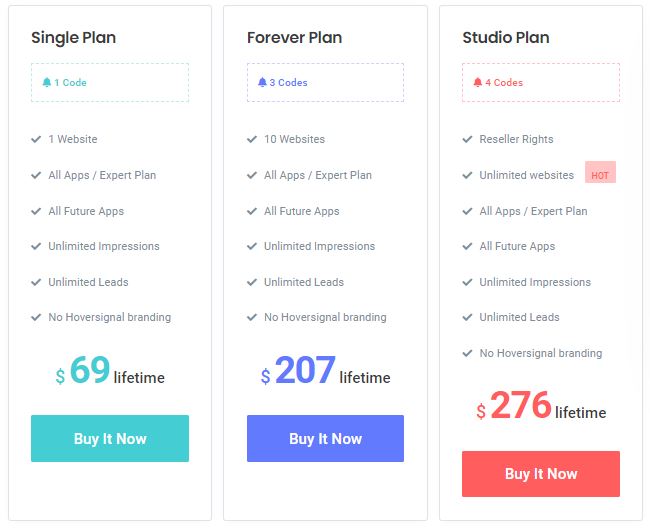The image size is (650, 529).
Task: Click the blue dollar sign before 207
Action: click(x=265, y=376)
